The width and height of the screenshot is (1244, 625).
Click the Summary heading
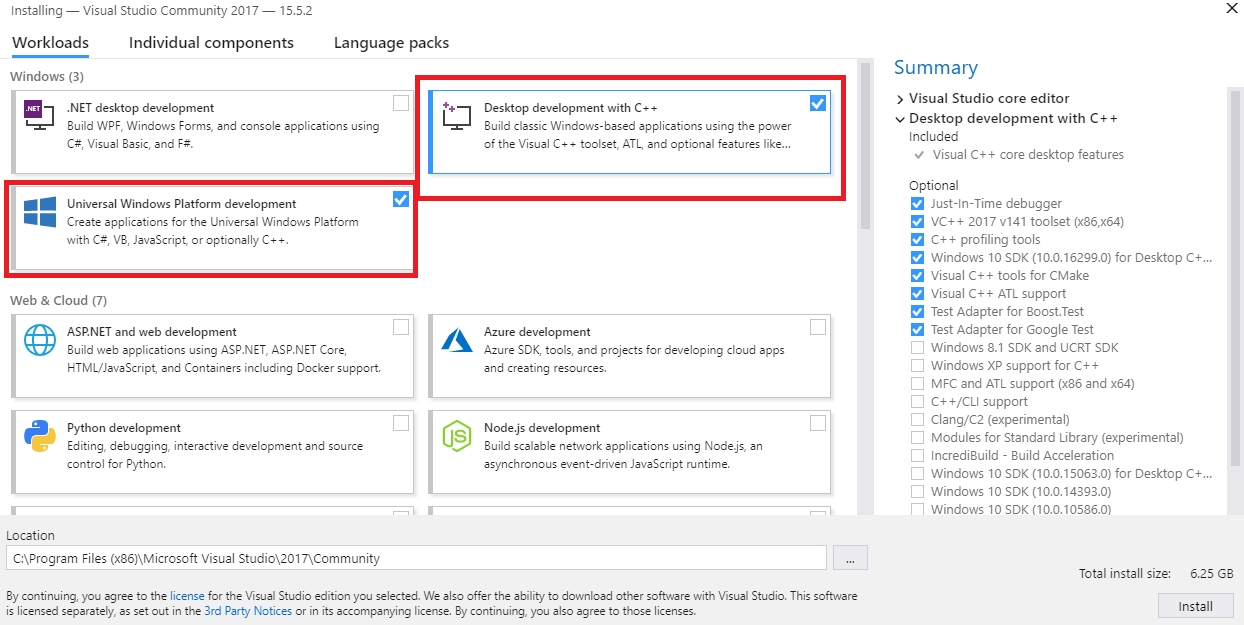click(936, 67)
